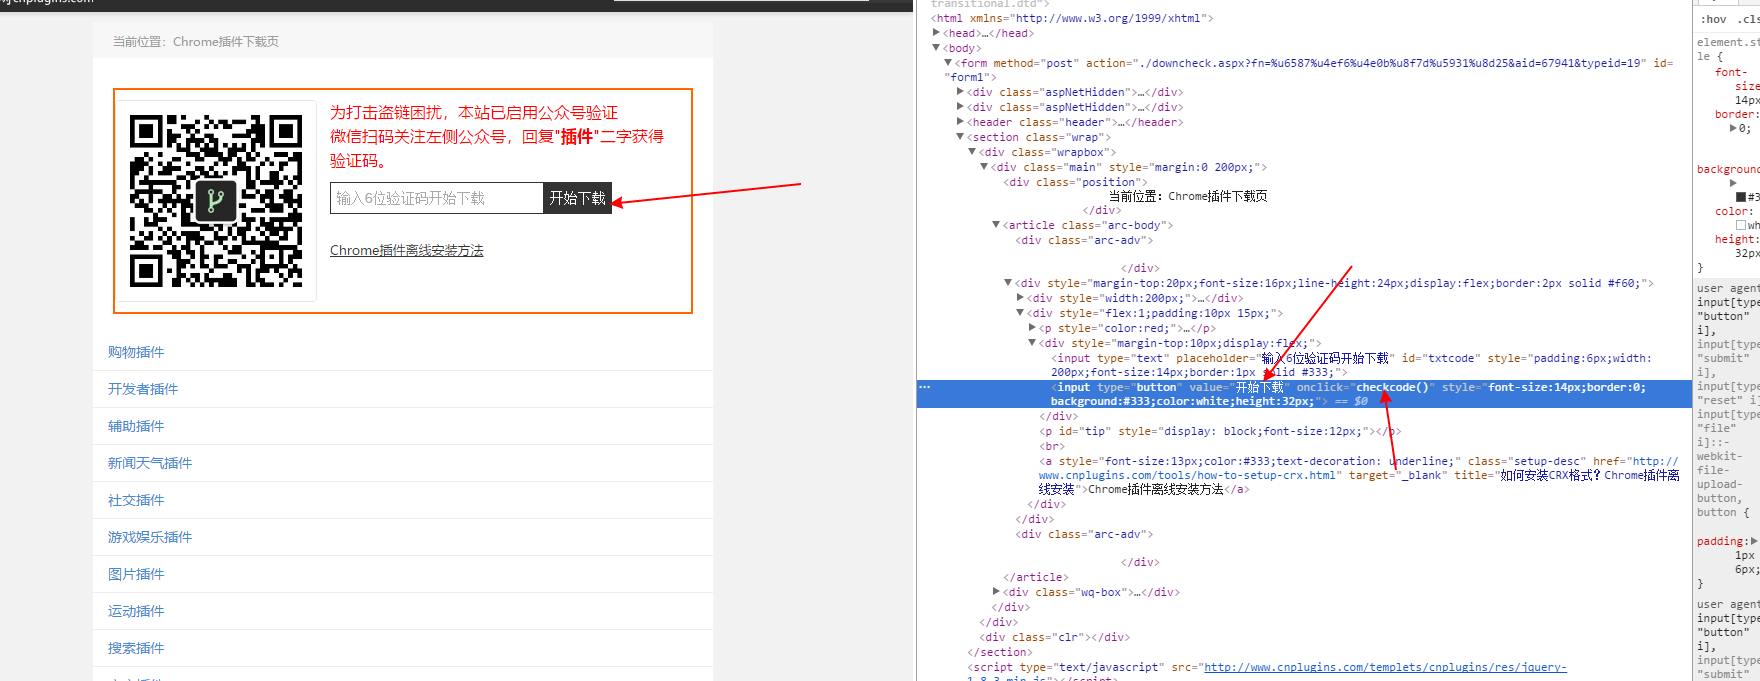Collapse the div class="wrapbox" node
The image size is (1760, 681).
point(972,152)
